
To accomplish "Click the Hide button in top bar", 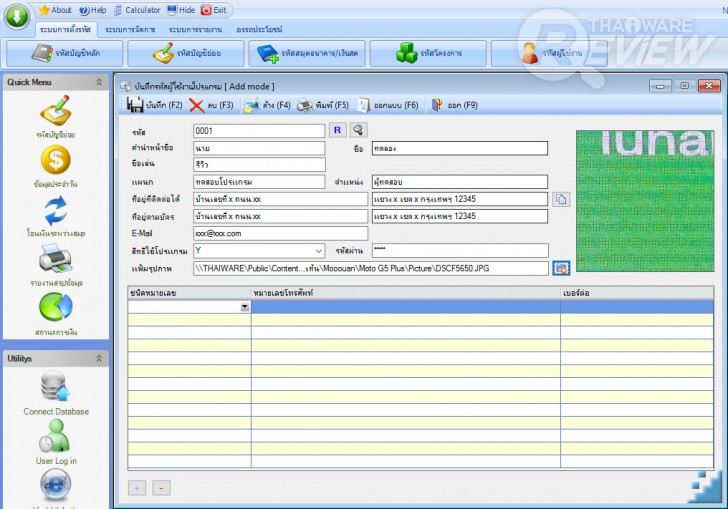I will pos(181,10).
